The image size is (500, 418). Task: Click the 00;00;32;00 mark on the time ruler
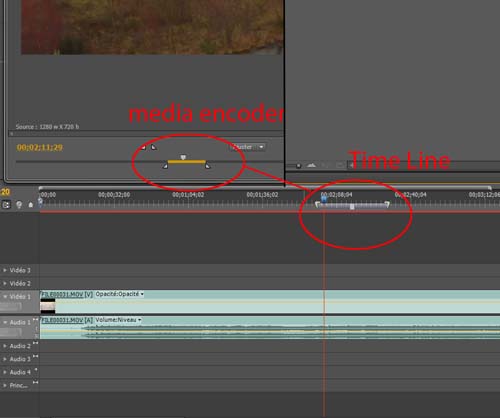coord(114,195)
